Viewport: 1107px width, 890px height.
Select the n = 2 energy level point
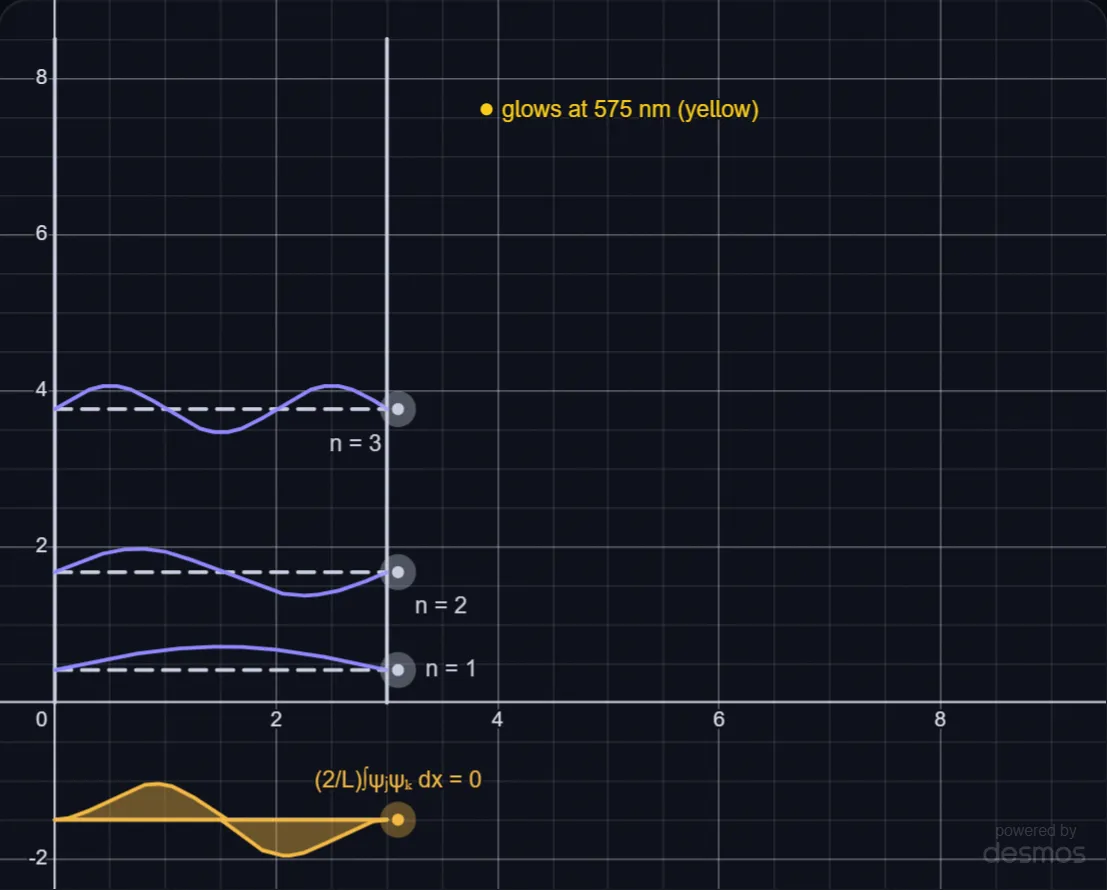(398, 572)
